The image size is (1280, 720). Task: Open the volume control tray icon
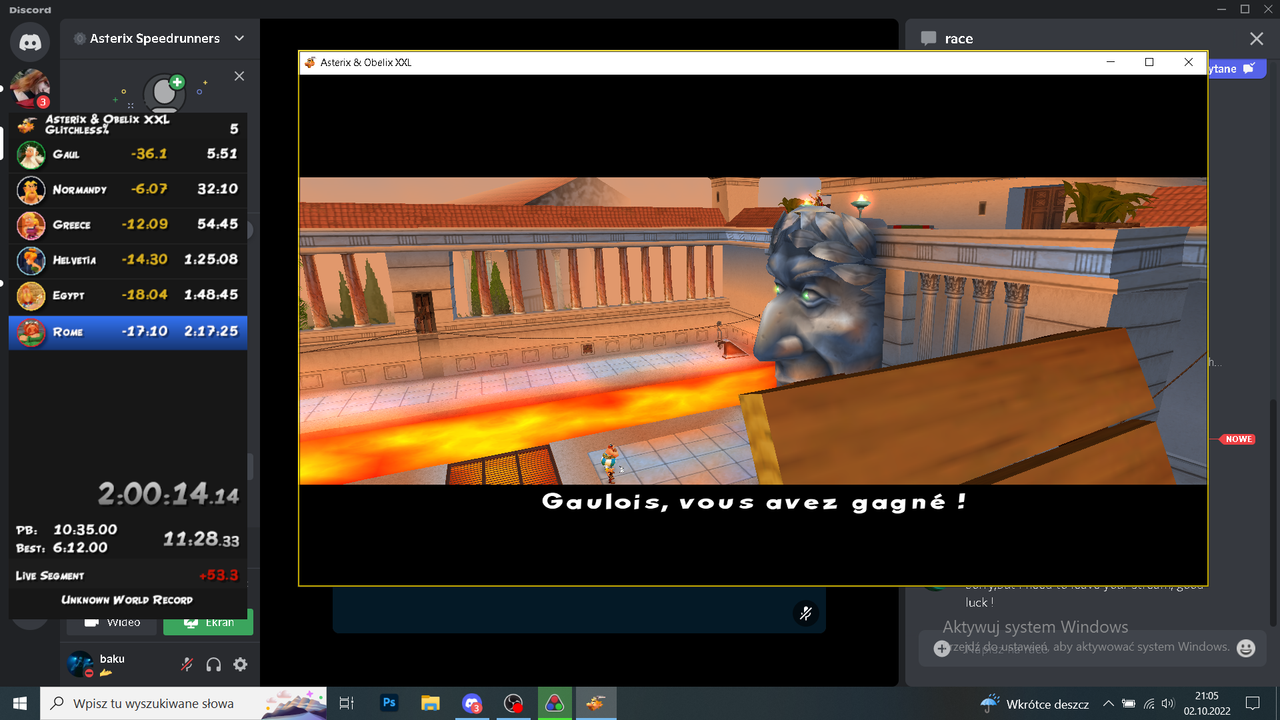(x=1169, y=703)
